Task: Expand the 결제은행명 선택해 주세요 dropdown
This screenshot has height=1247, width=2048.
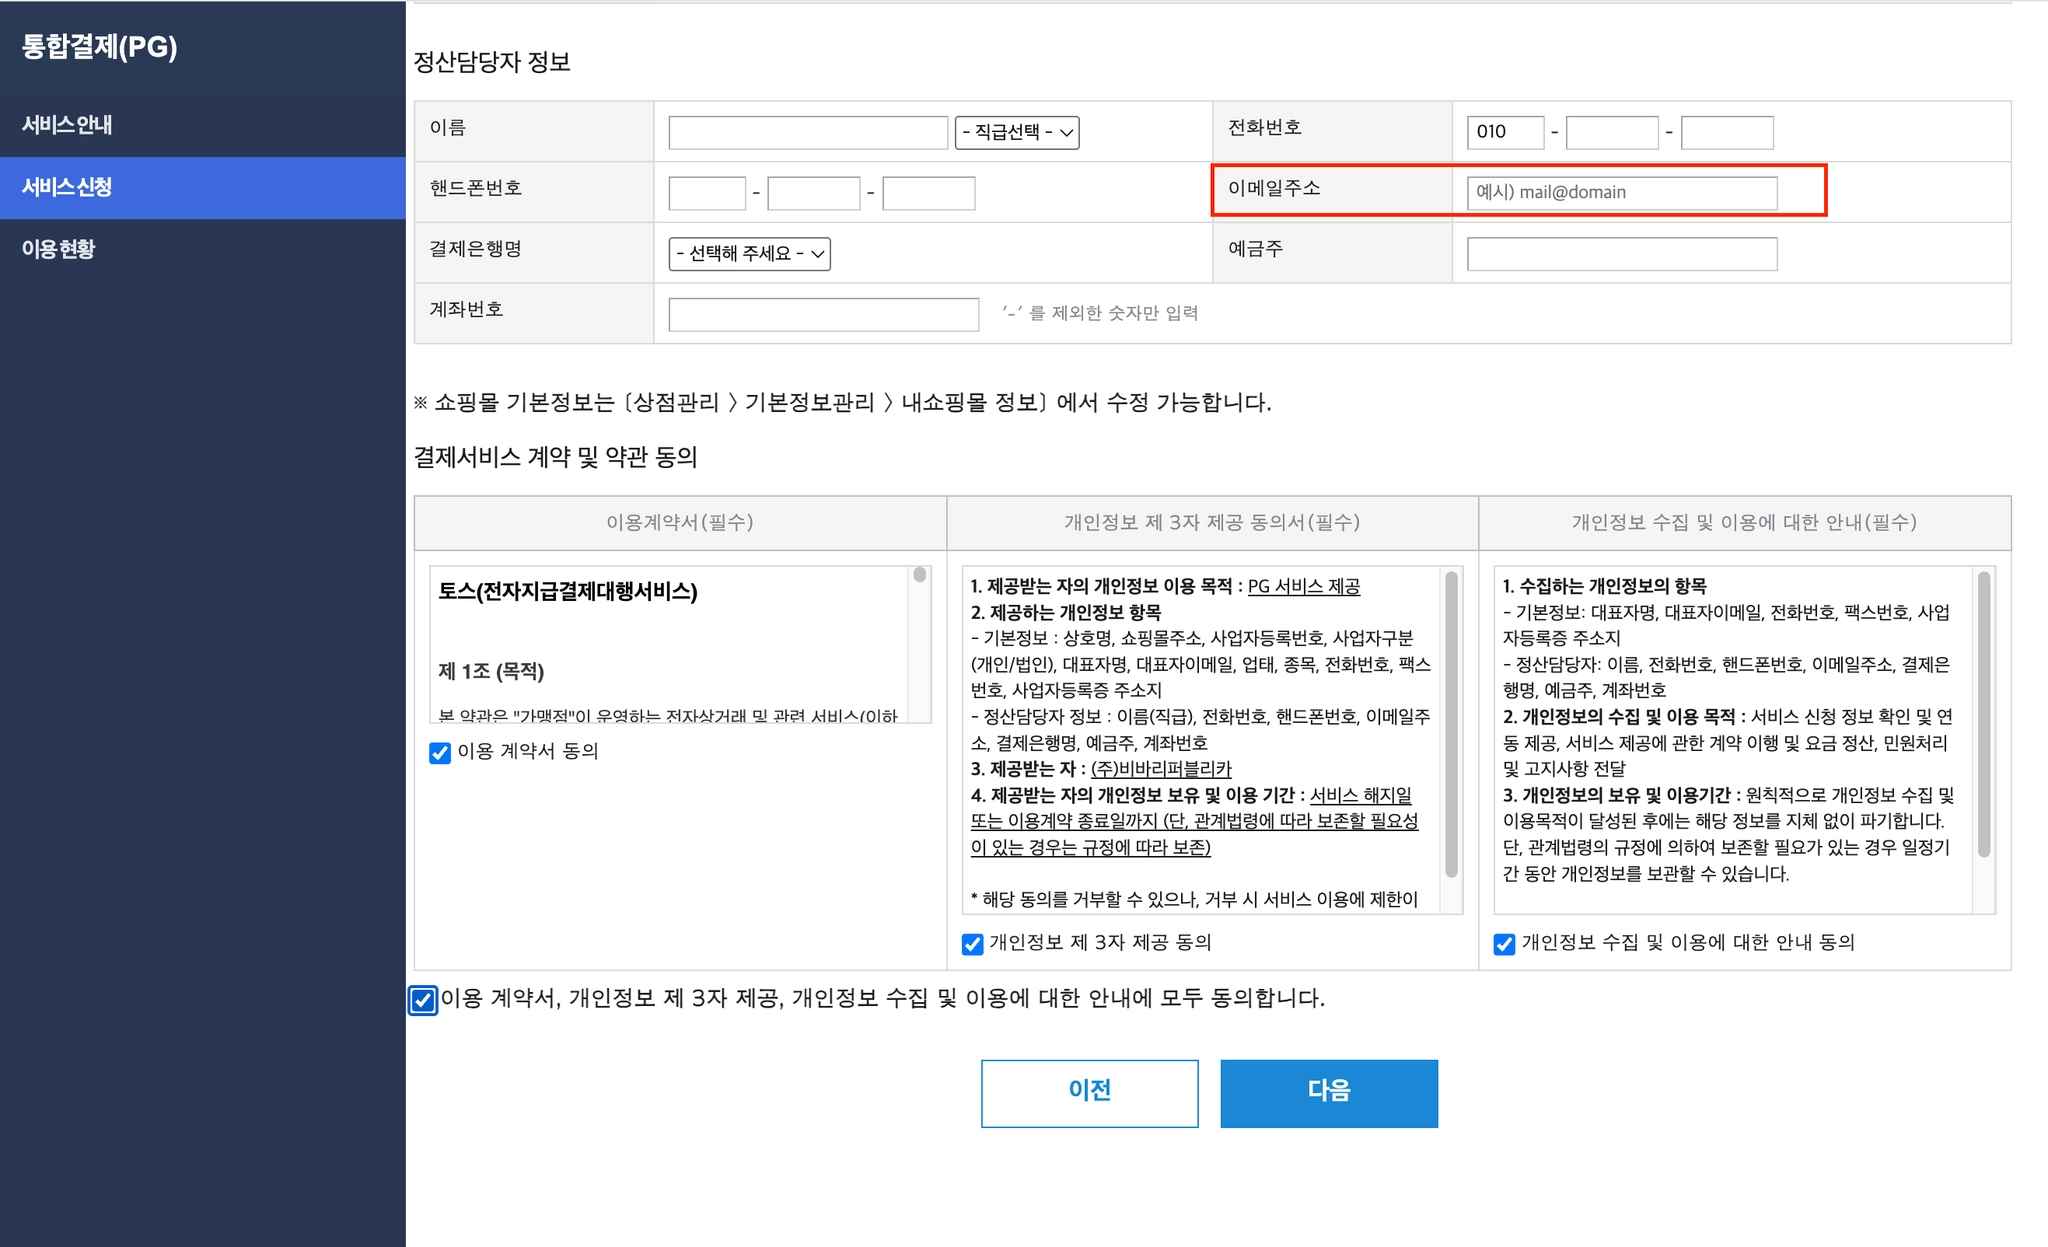Action: (x=749, y=254)
